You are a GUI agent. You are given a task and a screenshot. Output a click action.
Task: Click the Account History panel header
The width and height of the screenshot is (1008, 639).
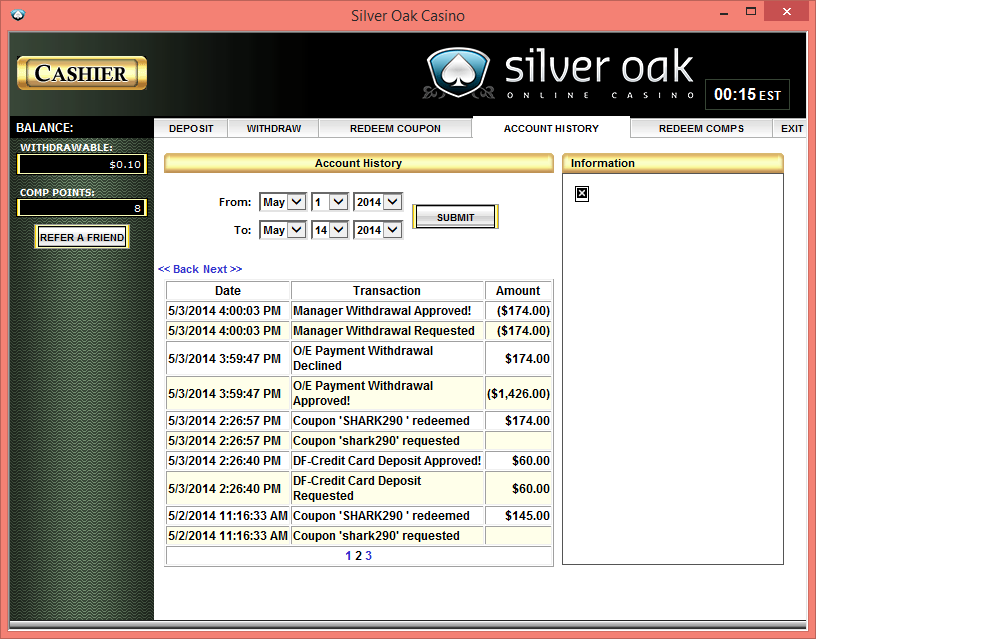tap(359, 163)
